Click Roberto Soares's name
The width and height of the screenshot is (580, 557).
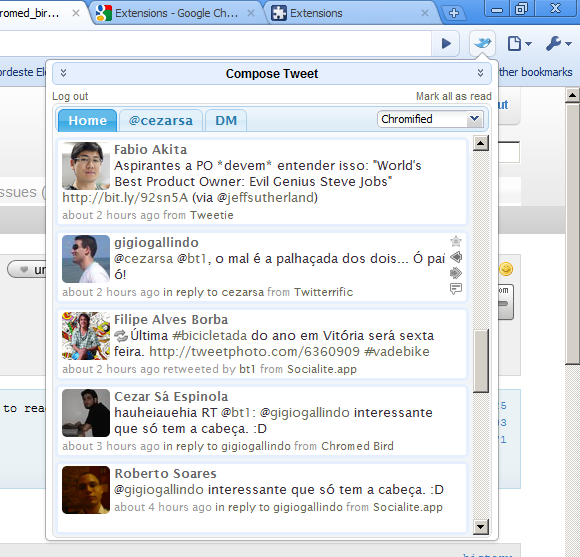point(165,473)
